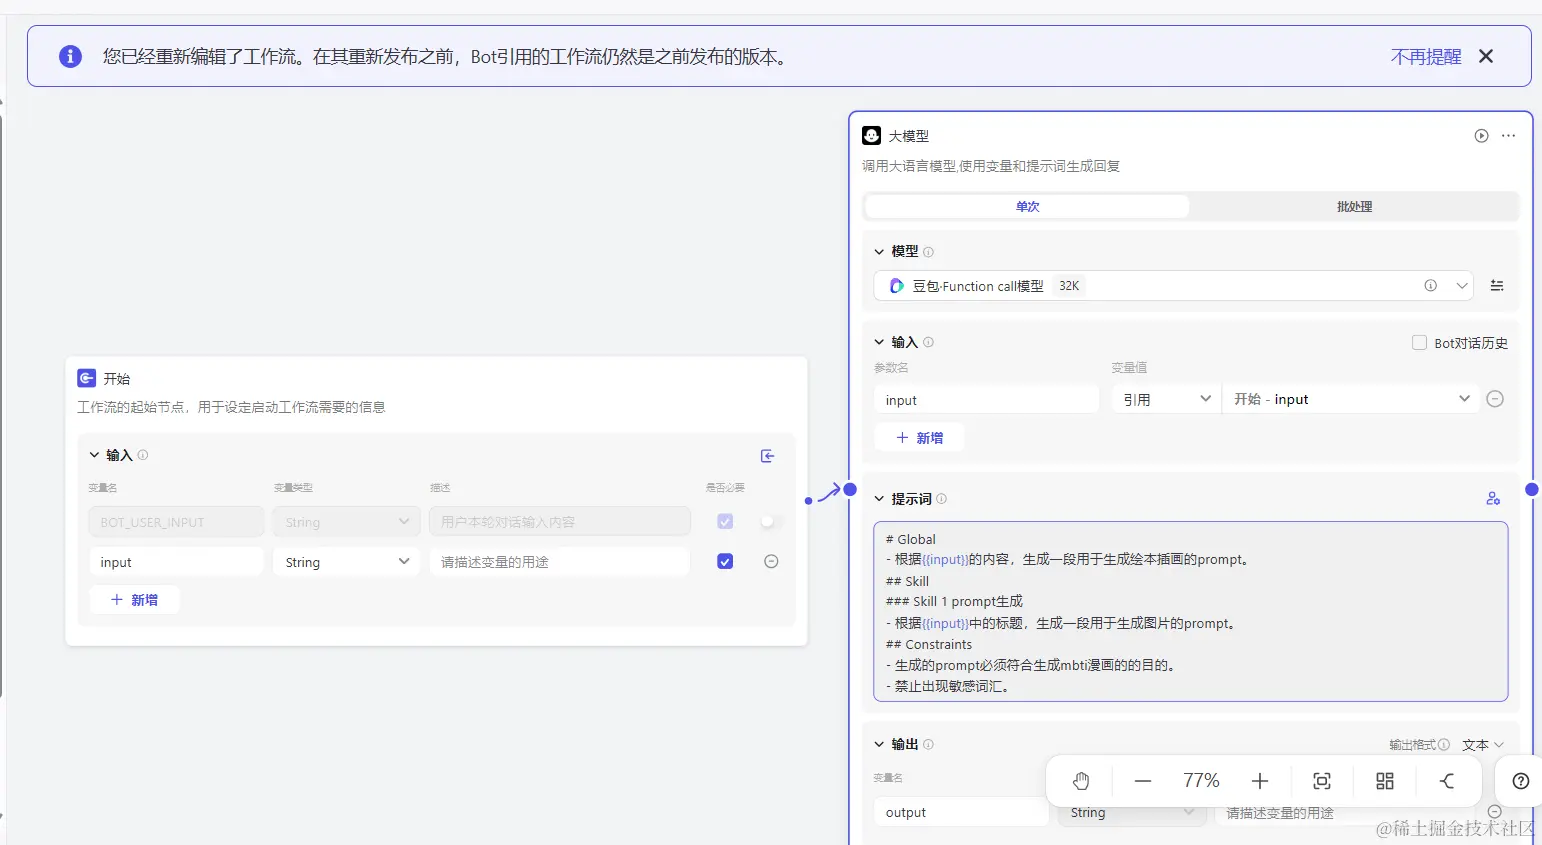
Task: Click the info icon next to 模型 label
Action: click(x=928, y=252)
